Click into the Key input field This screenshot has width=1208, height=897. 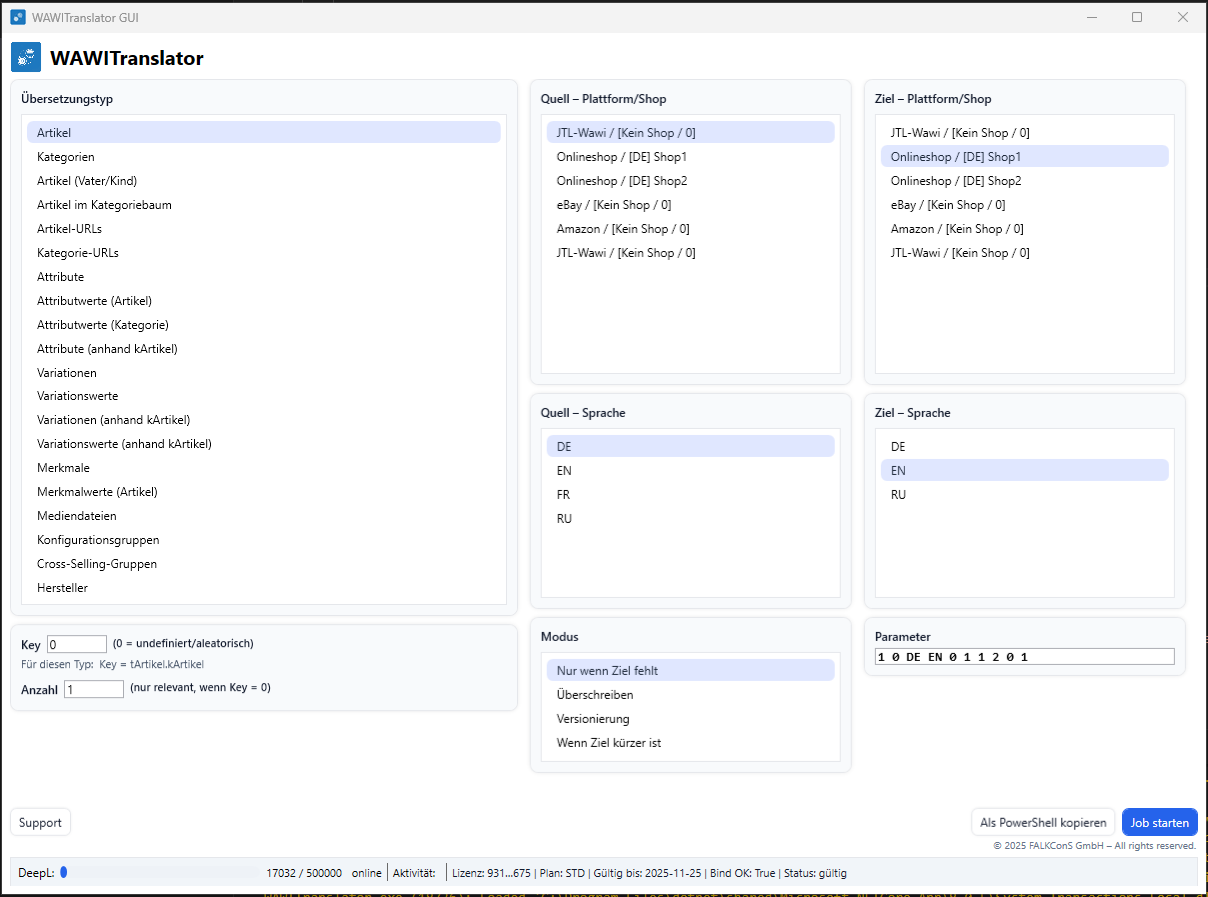77,644
